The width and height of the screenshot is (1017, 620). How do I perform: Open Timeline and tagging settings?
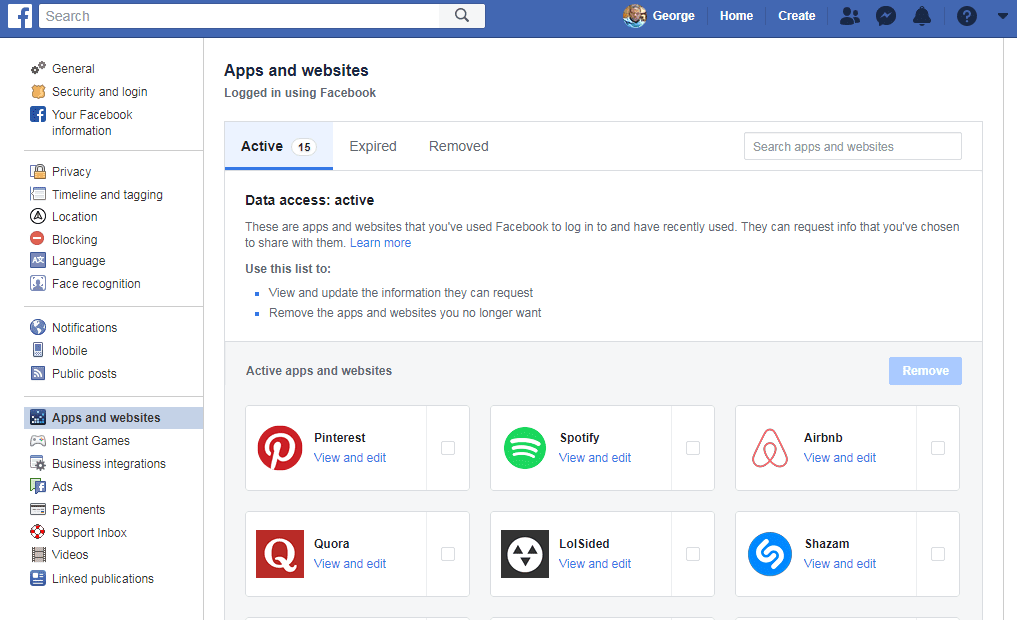click(107, 194)
